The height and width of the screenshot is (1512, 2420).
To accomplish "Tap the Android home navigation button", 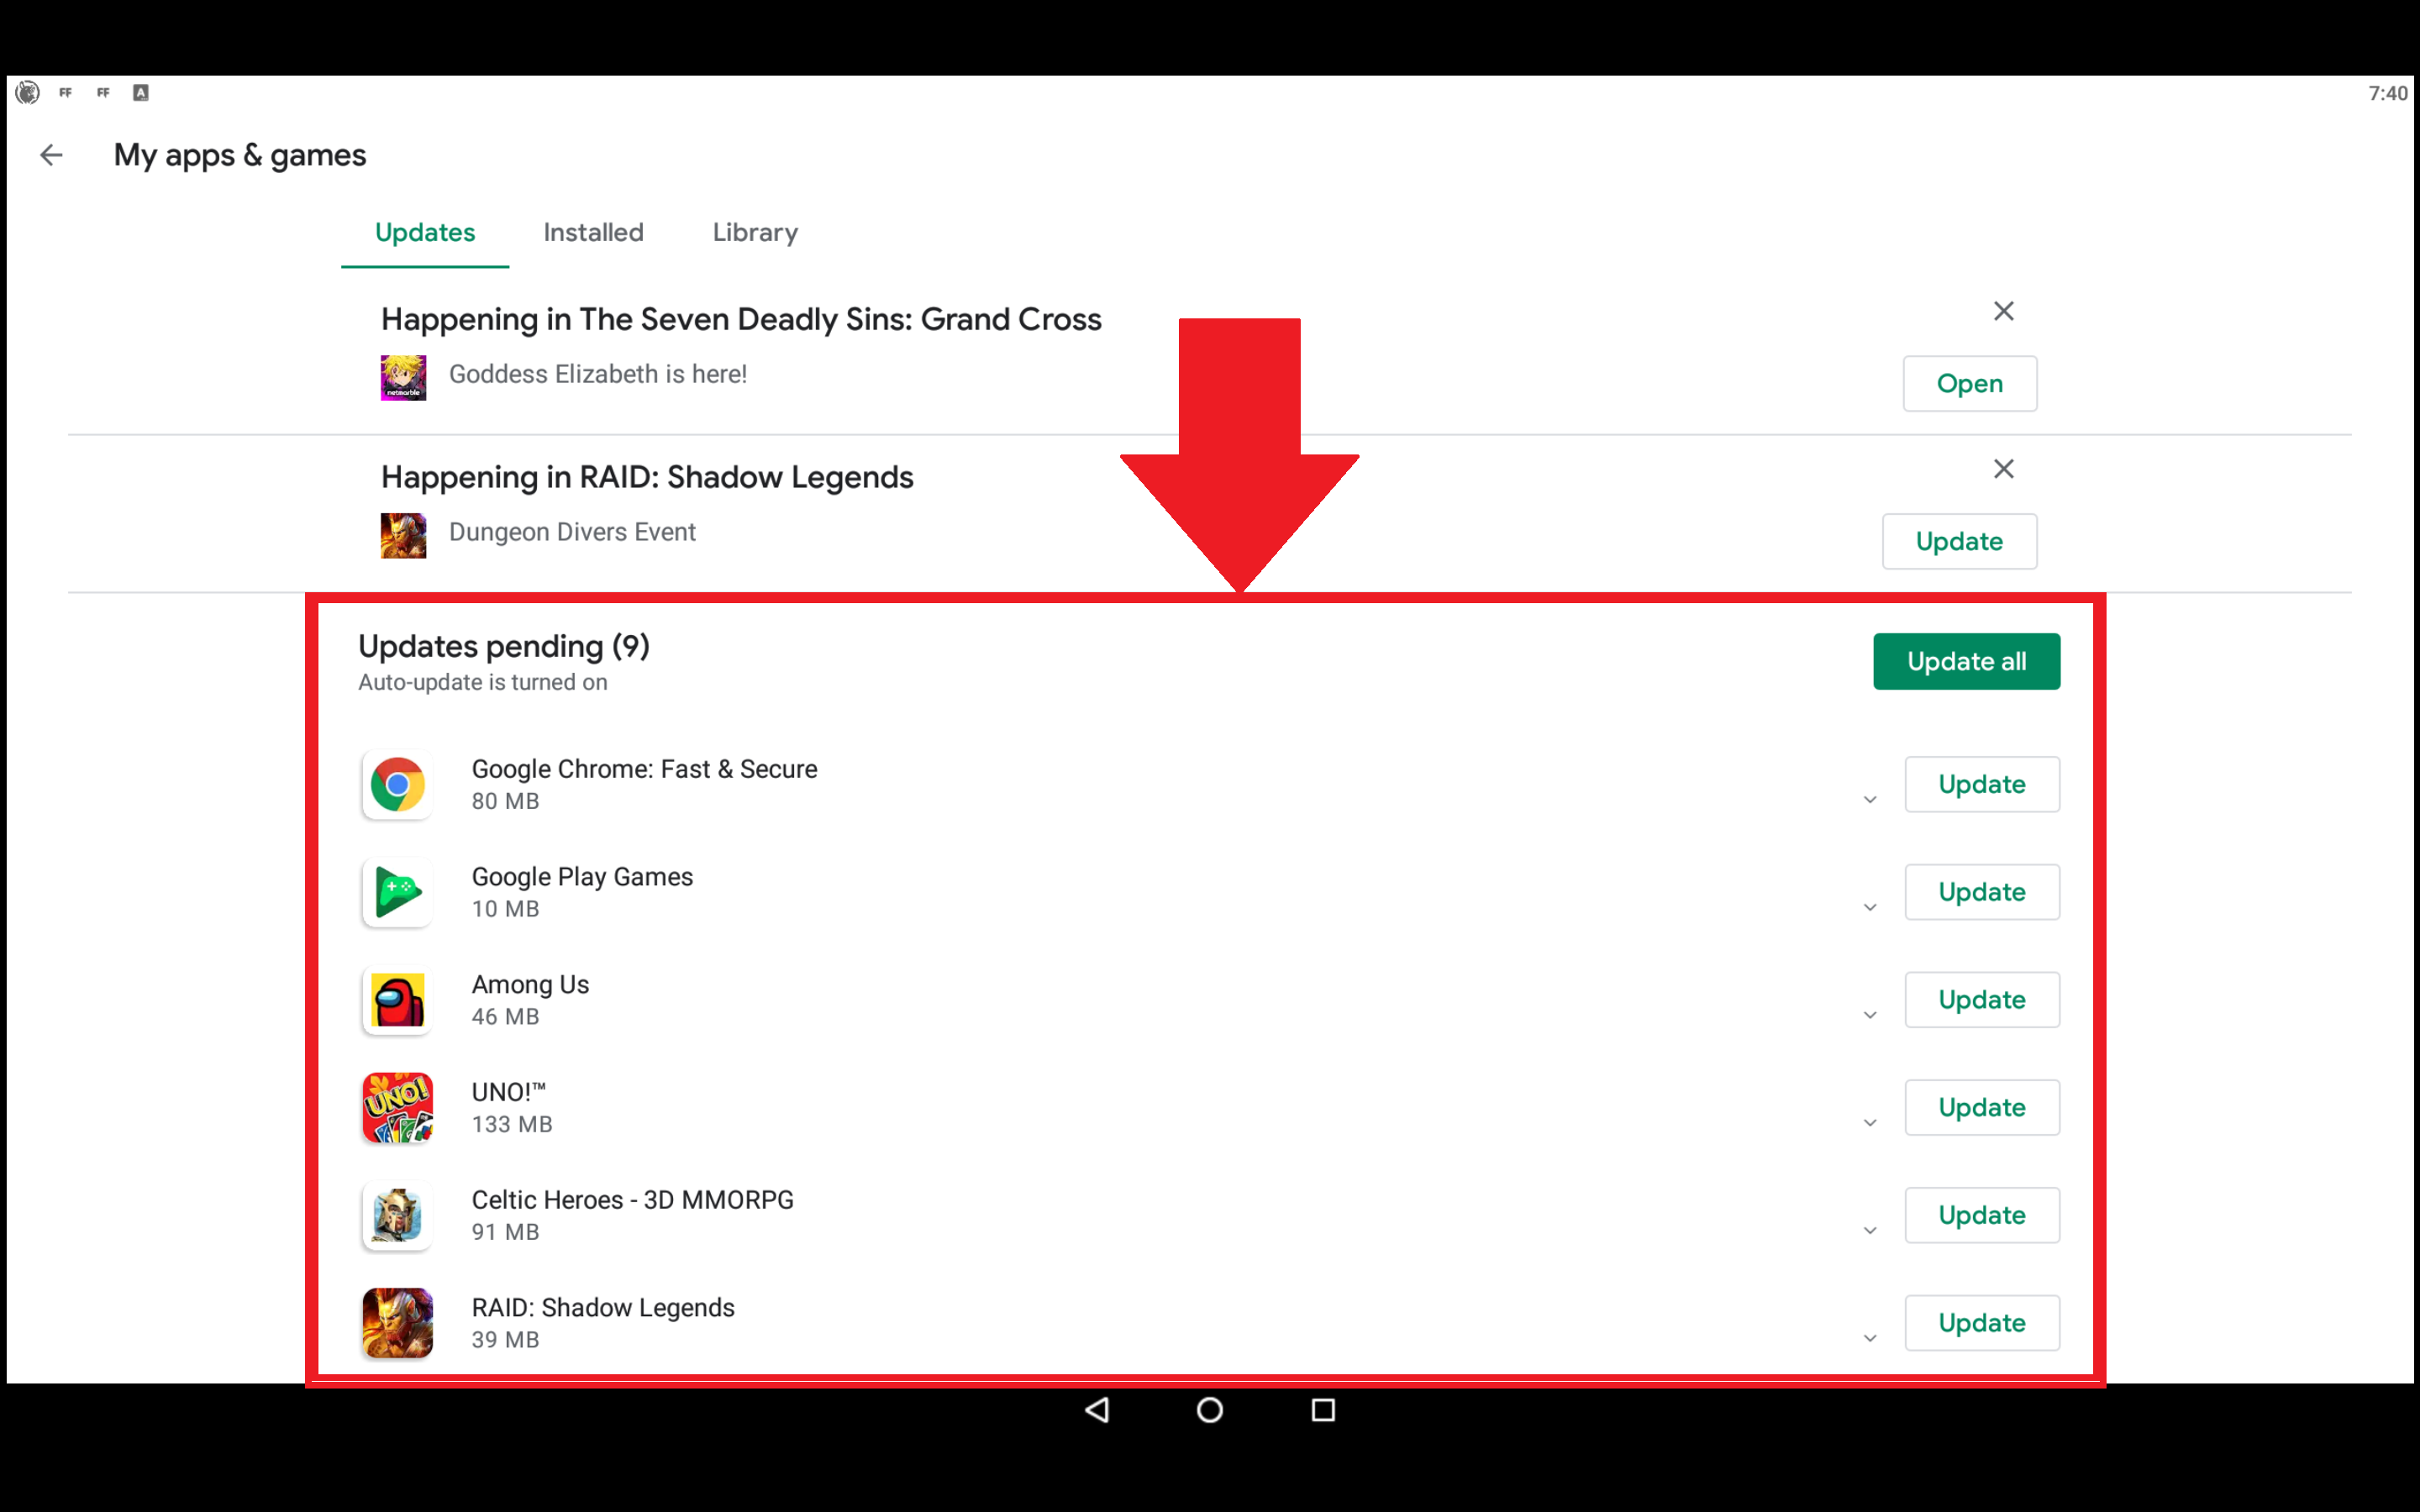I will tap(1210, 1410).
